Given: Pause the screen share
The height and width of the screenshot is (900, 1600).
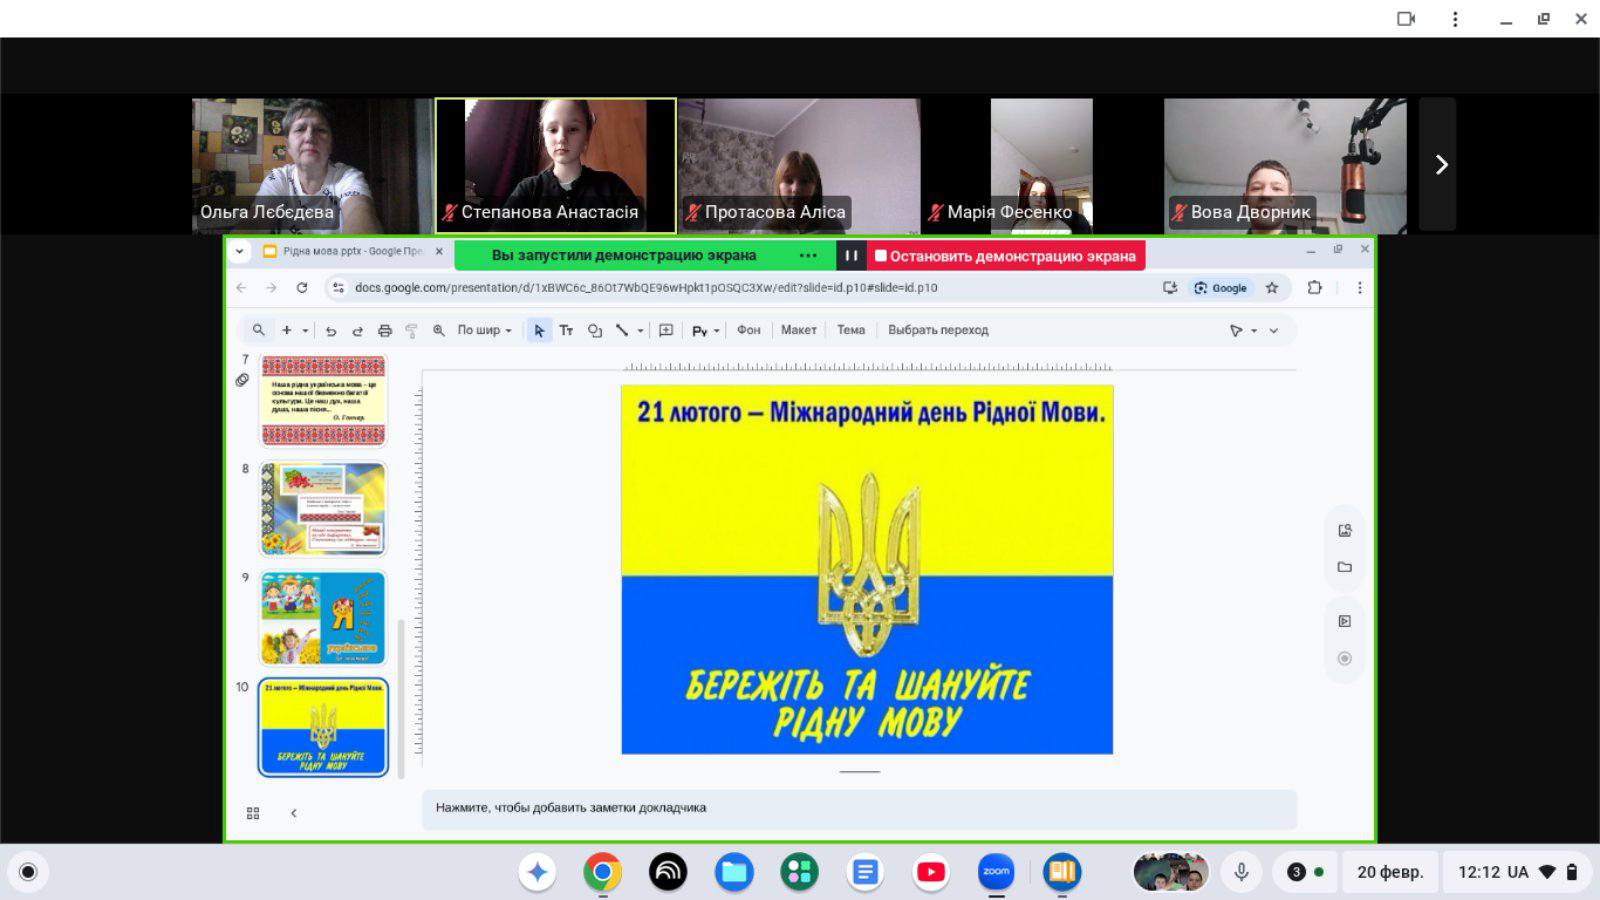Looking at the screenshot, I should pyautogui.click(x=851, y=256).
